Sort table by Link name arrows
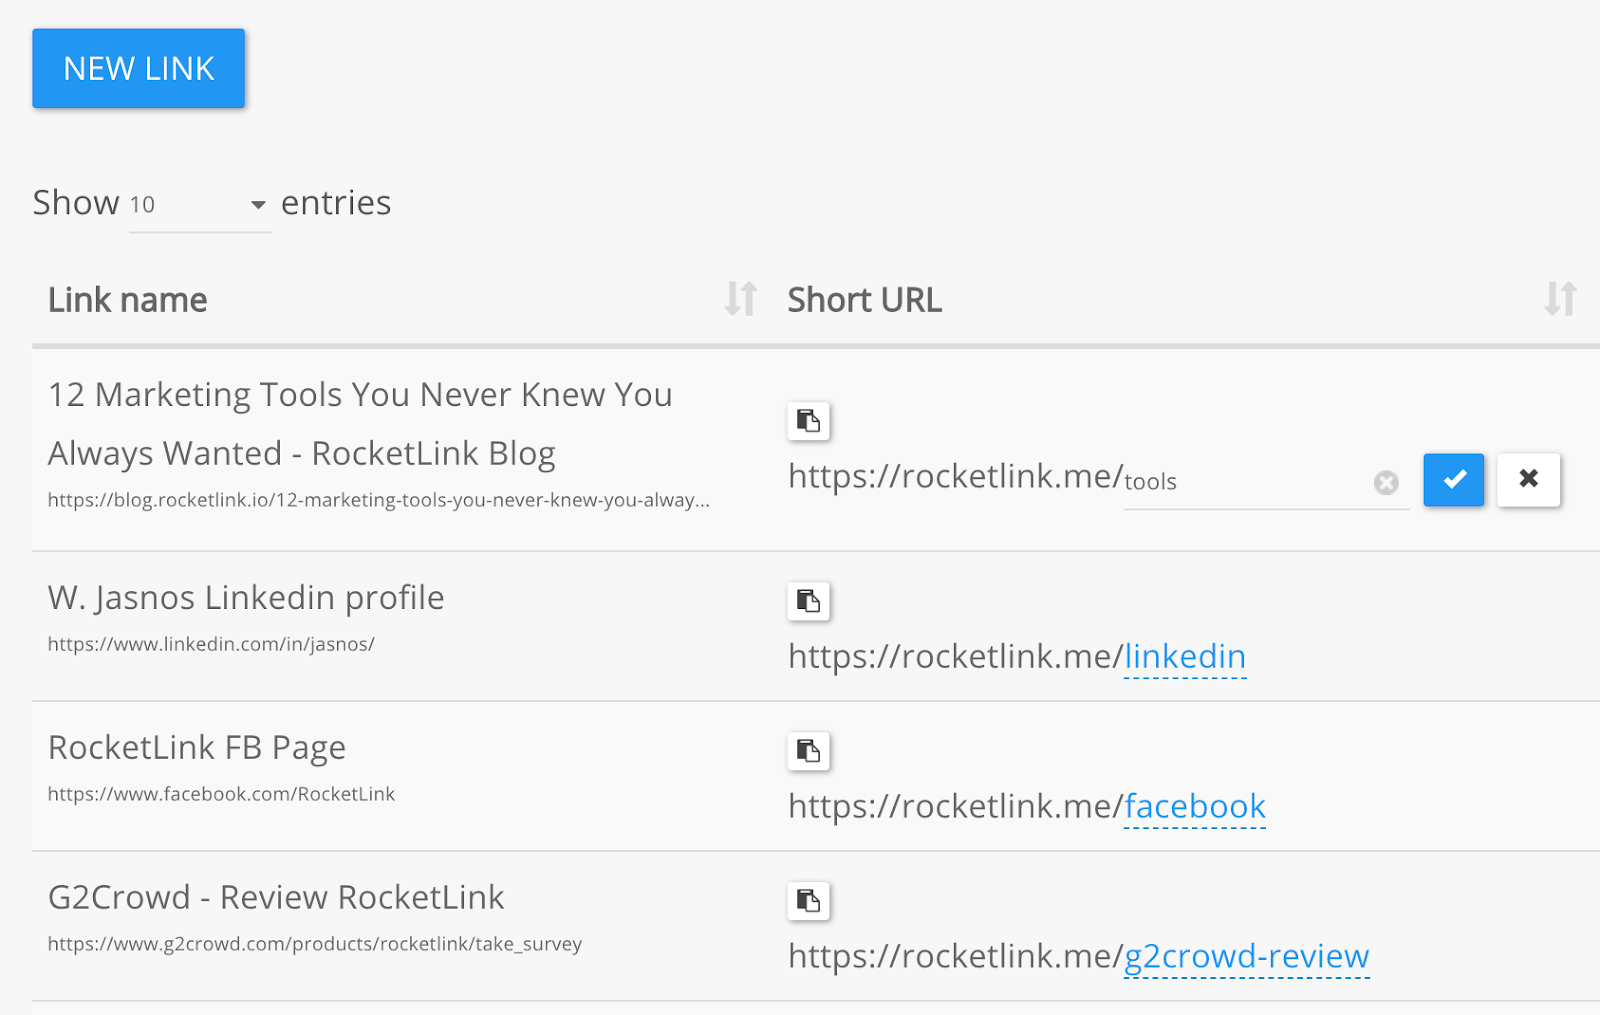The height and width of the screenshot is (1015, 1600). click(740, 299)
